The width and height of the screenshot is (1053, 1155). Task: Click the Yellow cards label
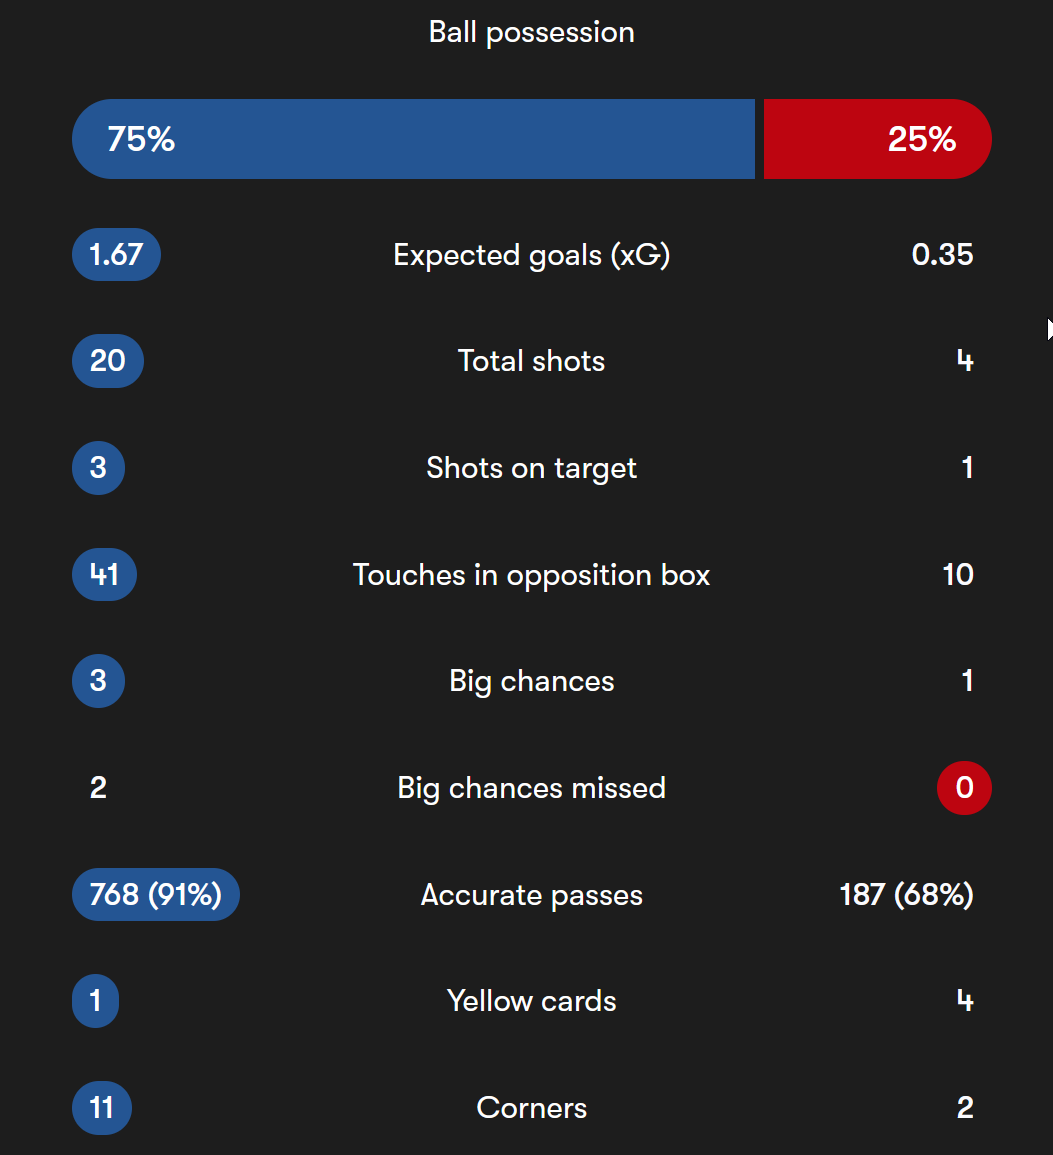tap(532, 1001)
